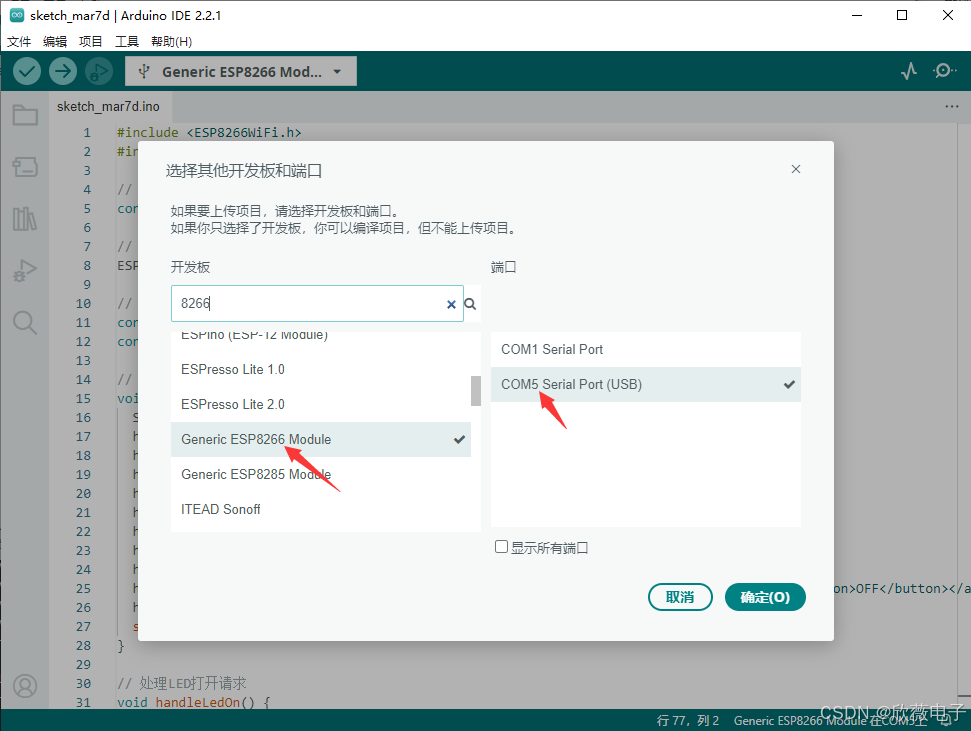Select the sketch_mar7d.ino tab
This screenshot has height=731, width=971.
tap(108, 107)
